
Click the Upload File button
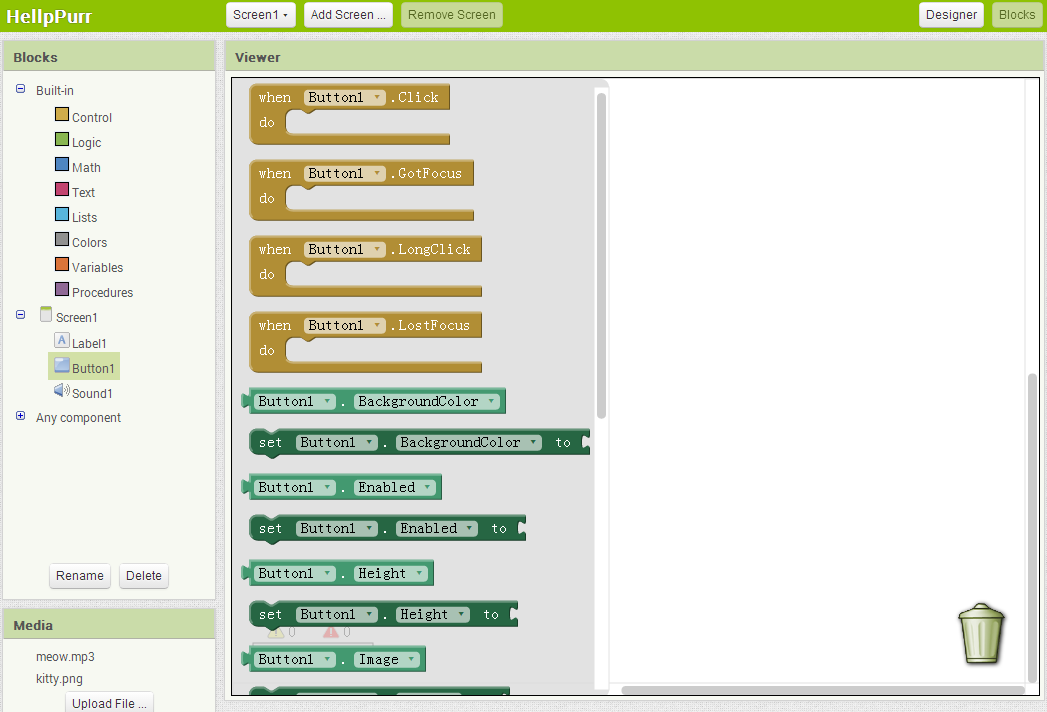(x=110, y=703)
